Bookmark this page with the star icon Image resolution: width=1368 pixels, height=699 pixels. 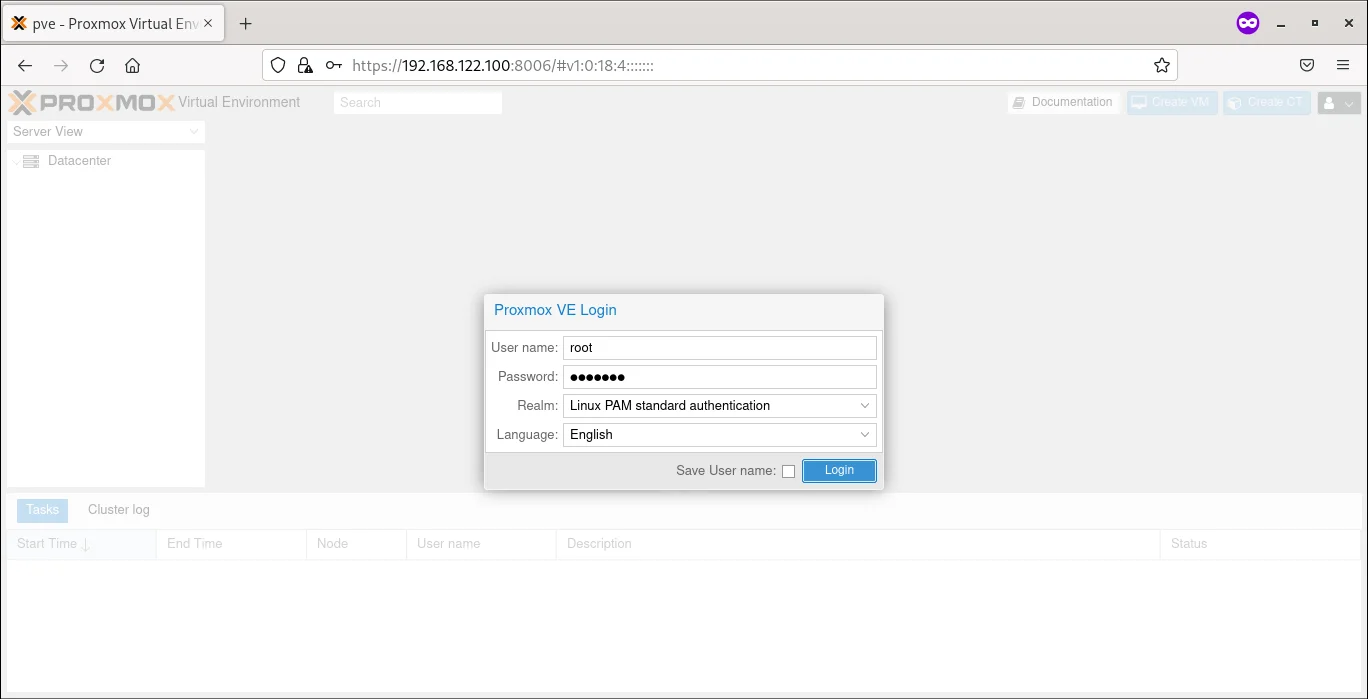1161,65
